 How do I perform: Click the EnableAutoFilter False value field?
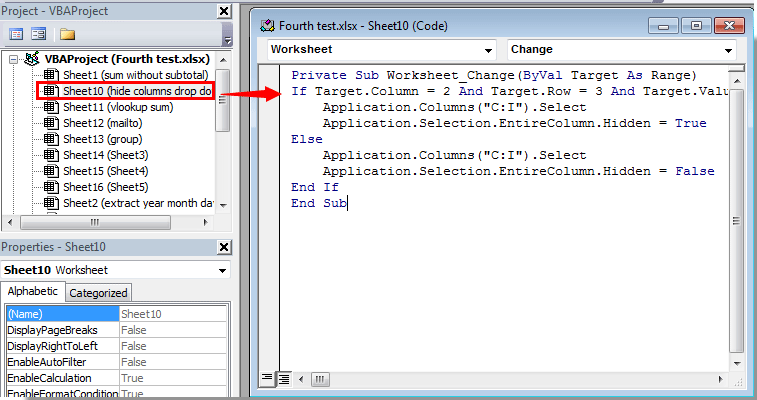click(172, 362)
